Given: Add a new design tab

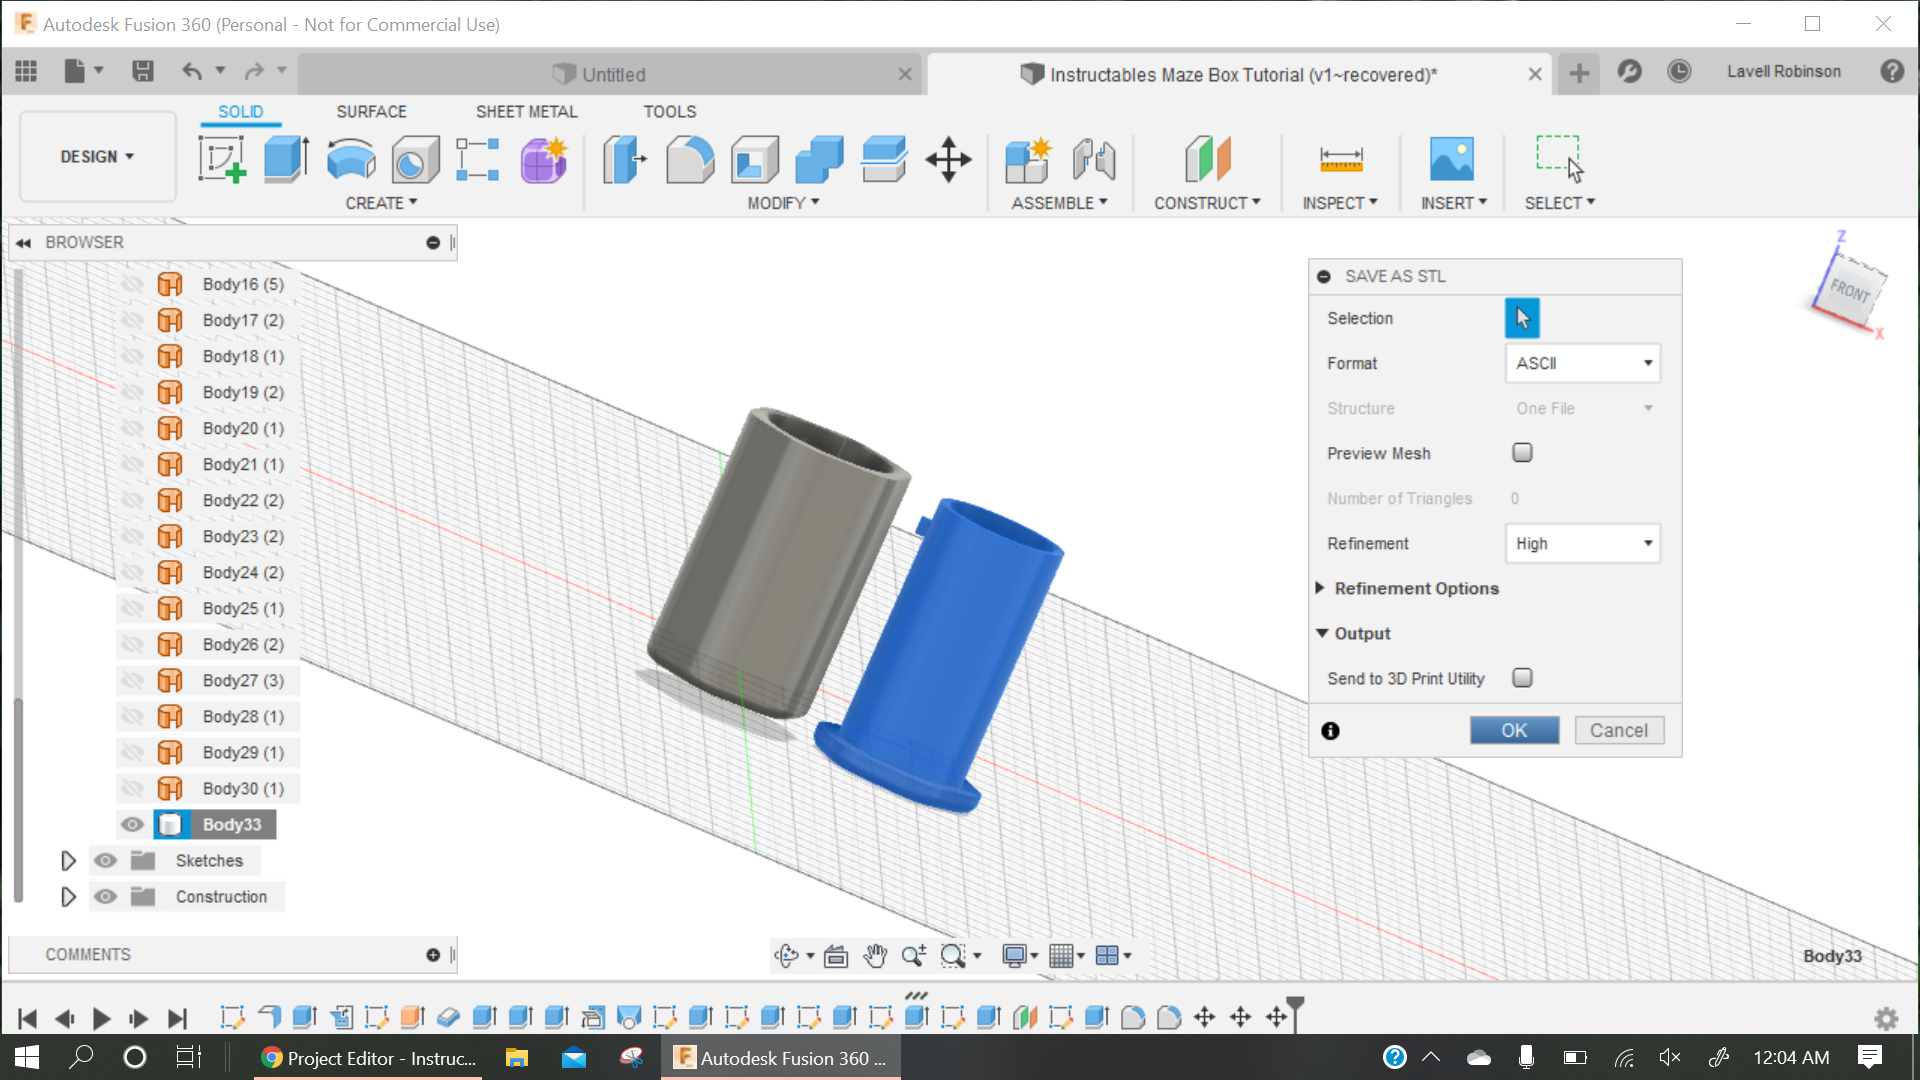Looking at the screenshot, I should 1579,73.
